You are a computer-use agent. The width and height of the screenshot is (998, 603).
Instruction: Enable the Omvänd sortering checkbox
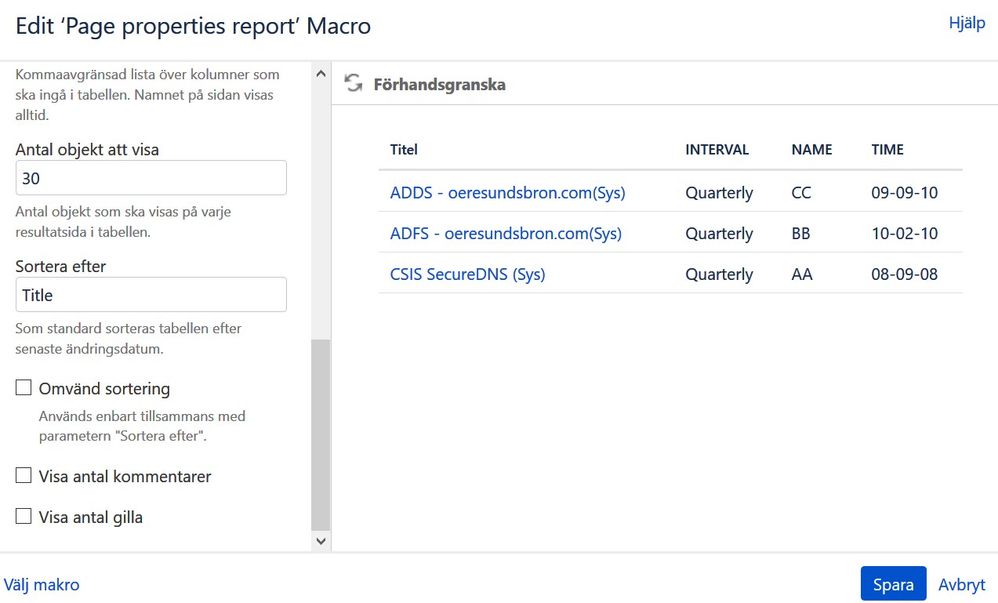pos(24,388)
